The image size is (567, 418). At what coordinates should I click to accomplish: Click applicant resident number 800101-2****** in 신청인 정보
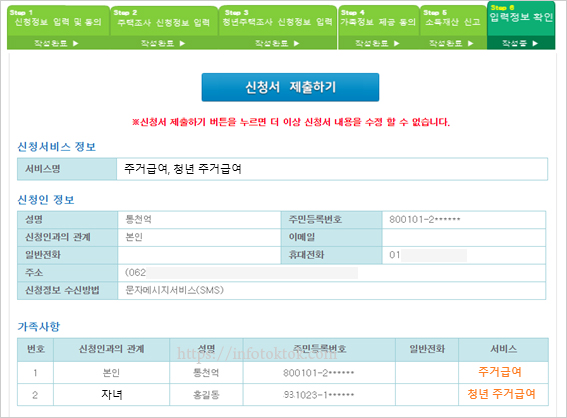(425, 219)
